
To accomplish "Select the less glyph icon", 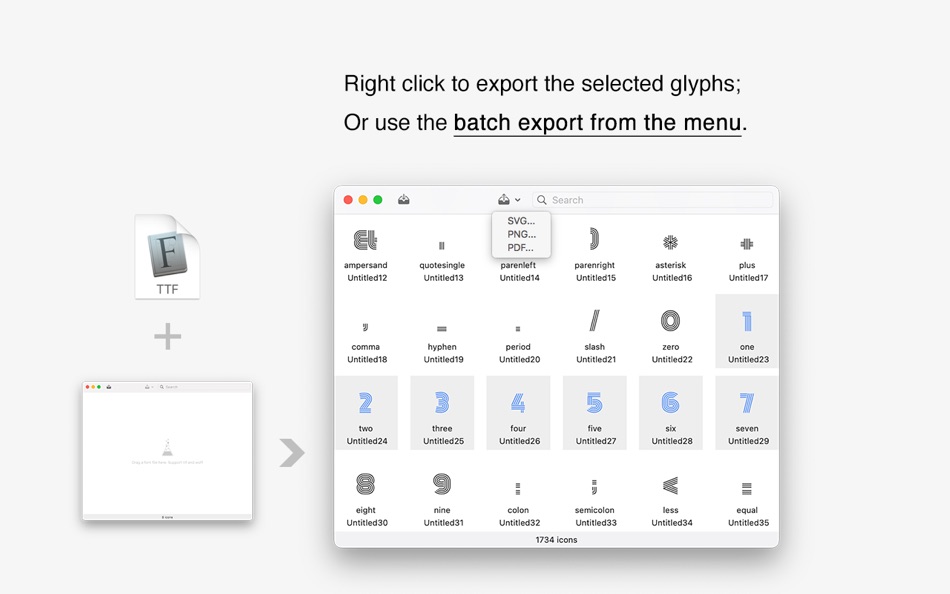I will click(x=670, y=485).
